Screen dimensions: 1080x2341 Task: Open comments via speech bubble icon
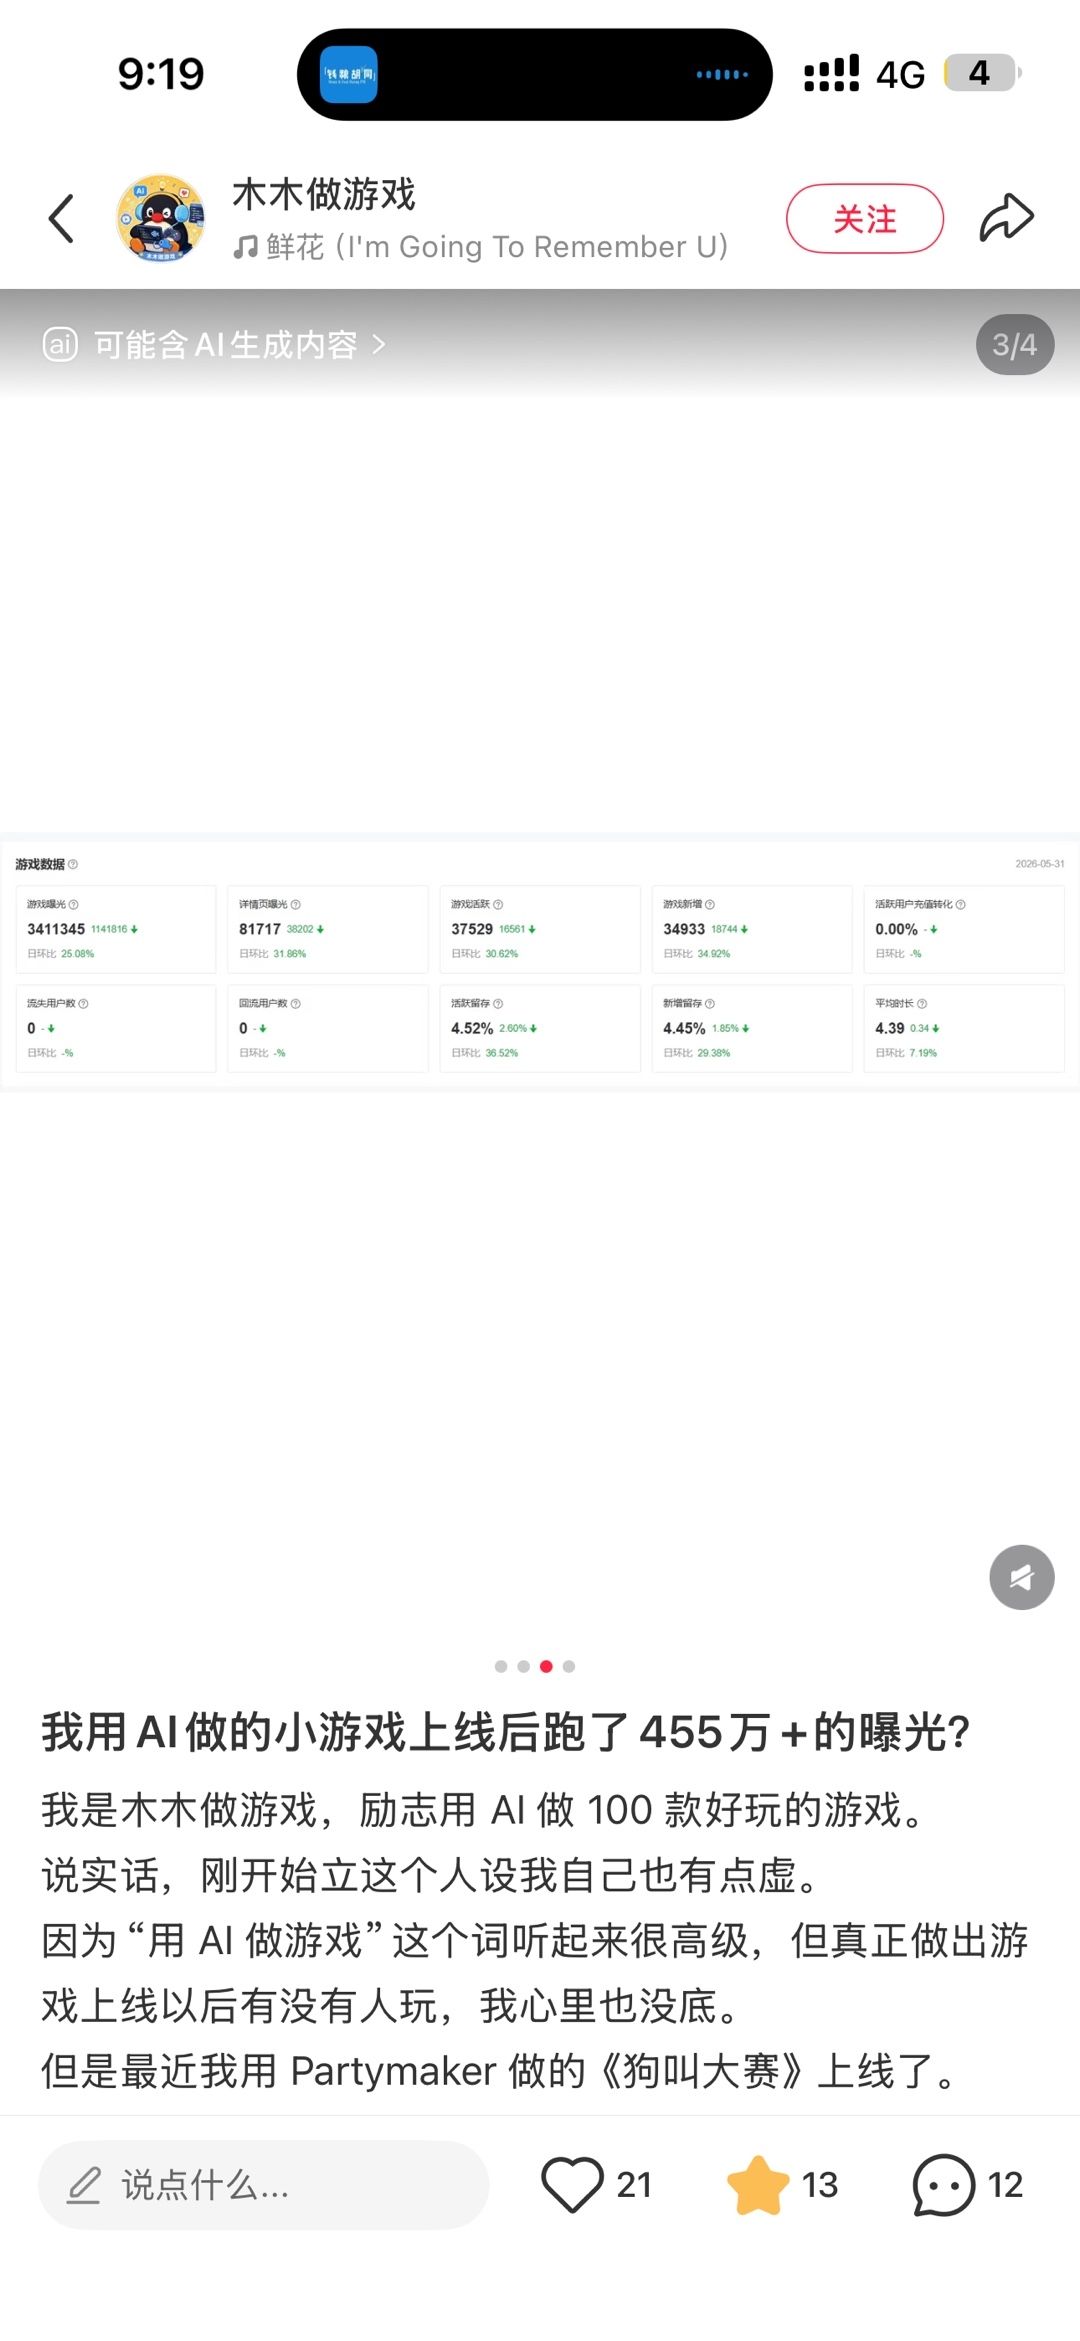pyautogui.click(x=943, y=2185)
